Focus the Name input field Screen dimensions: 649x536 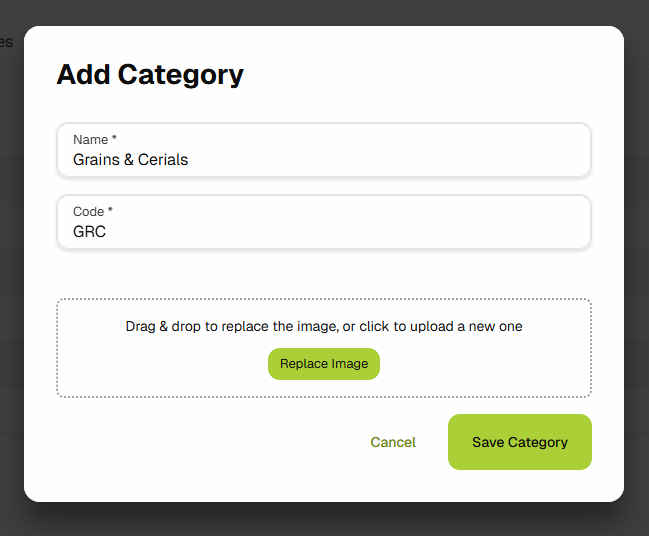tap(323, 150)
